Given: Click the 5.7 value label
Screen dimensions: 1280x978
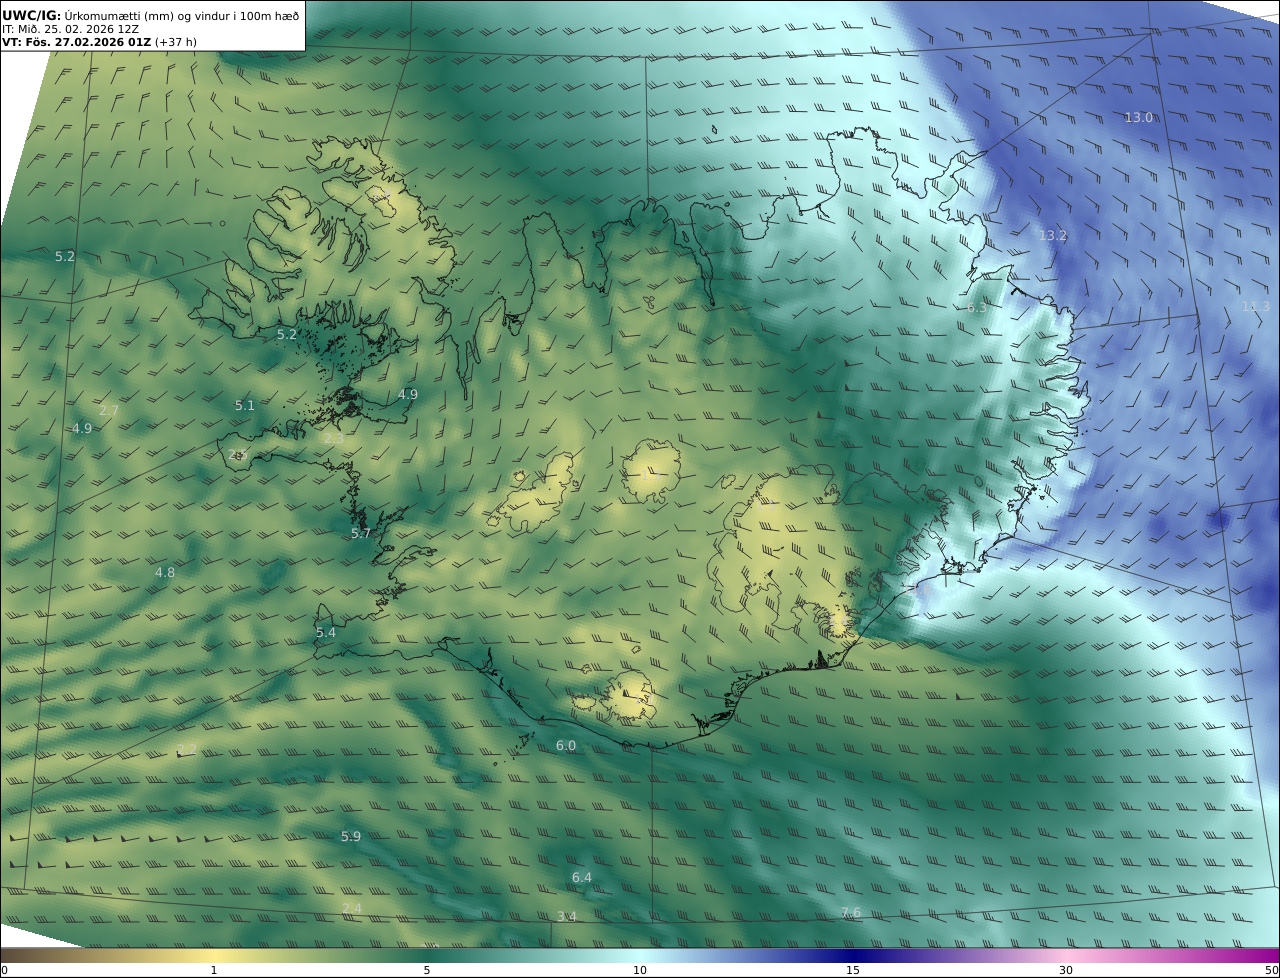Looking at the screenshot, I should tap(361, 533).
